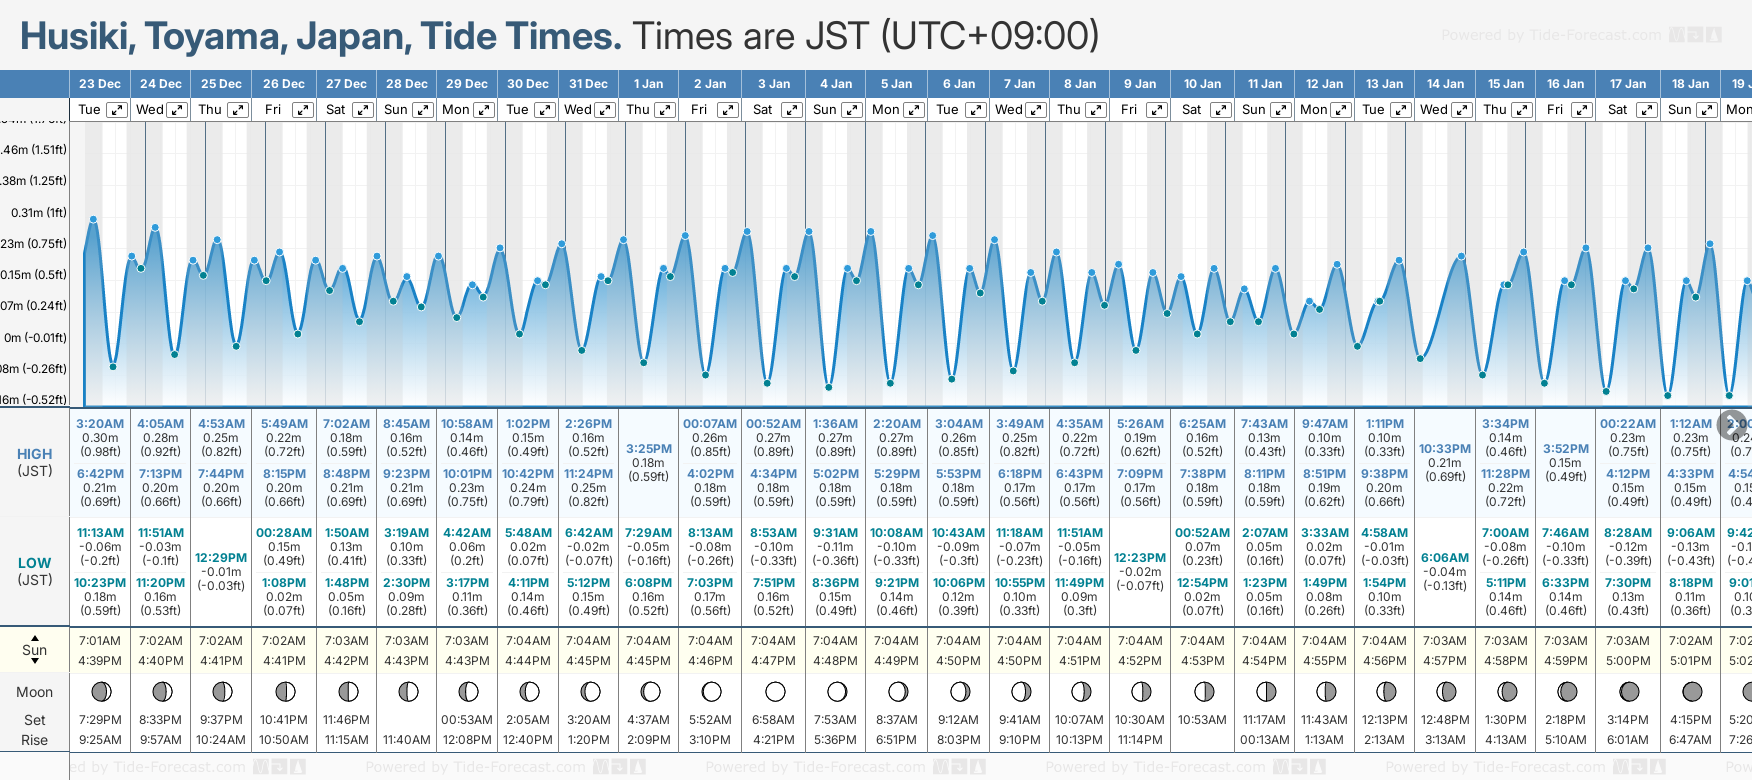1752x780 pixels.
Task: Select the 31 Dec date header
Action: coord(588,84)
